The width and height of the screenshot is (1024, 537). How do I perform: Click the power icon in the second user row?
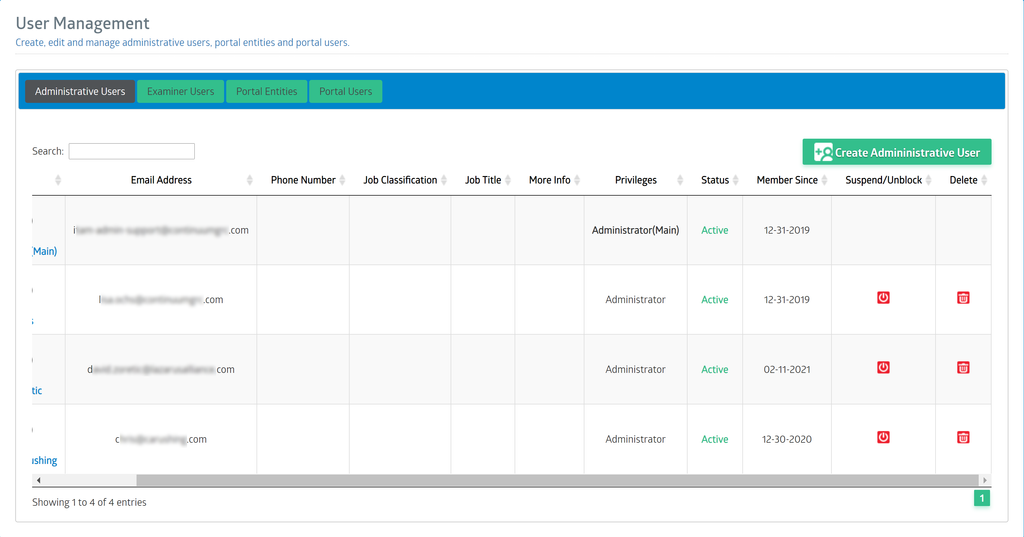click(x=883, y=298)
